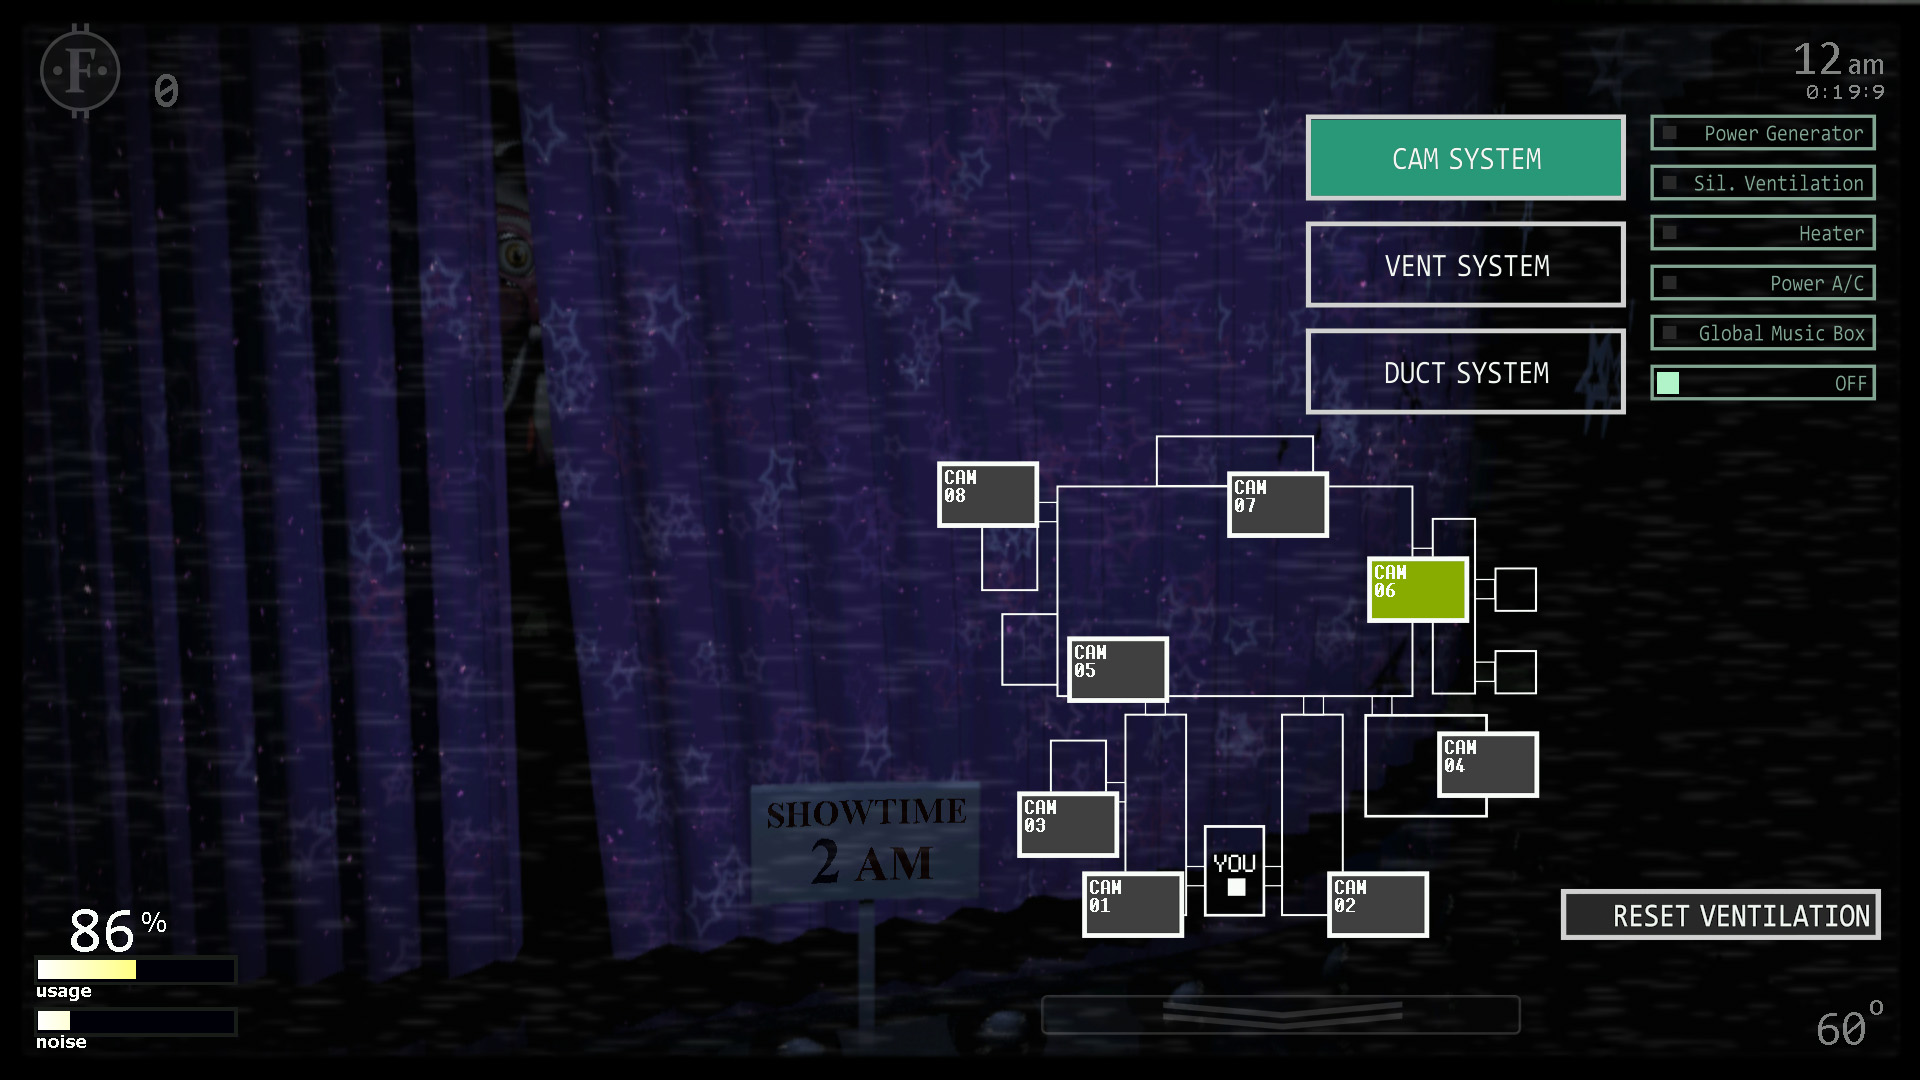Click the CAM SYSTEM panel button
This screenshot has width=1920, height=1080.
pos(1466,158)
